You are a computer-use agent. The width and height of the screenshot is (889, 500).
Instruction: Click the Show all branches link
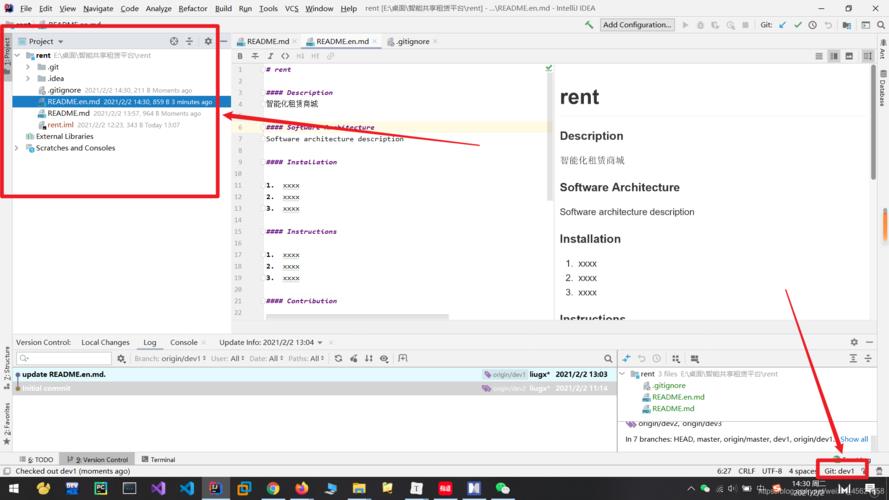[x=853, y=439]
